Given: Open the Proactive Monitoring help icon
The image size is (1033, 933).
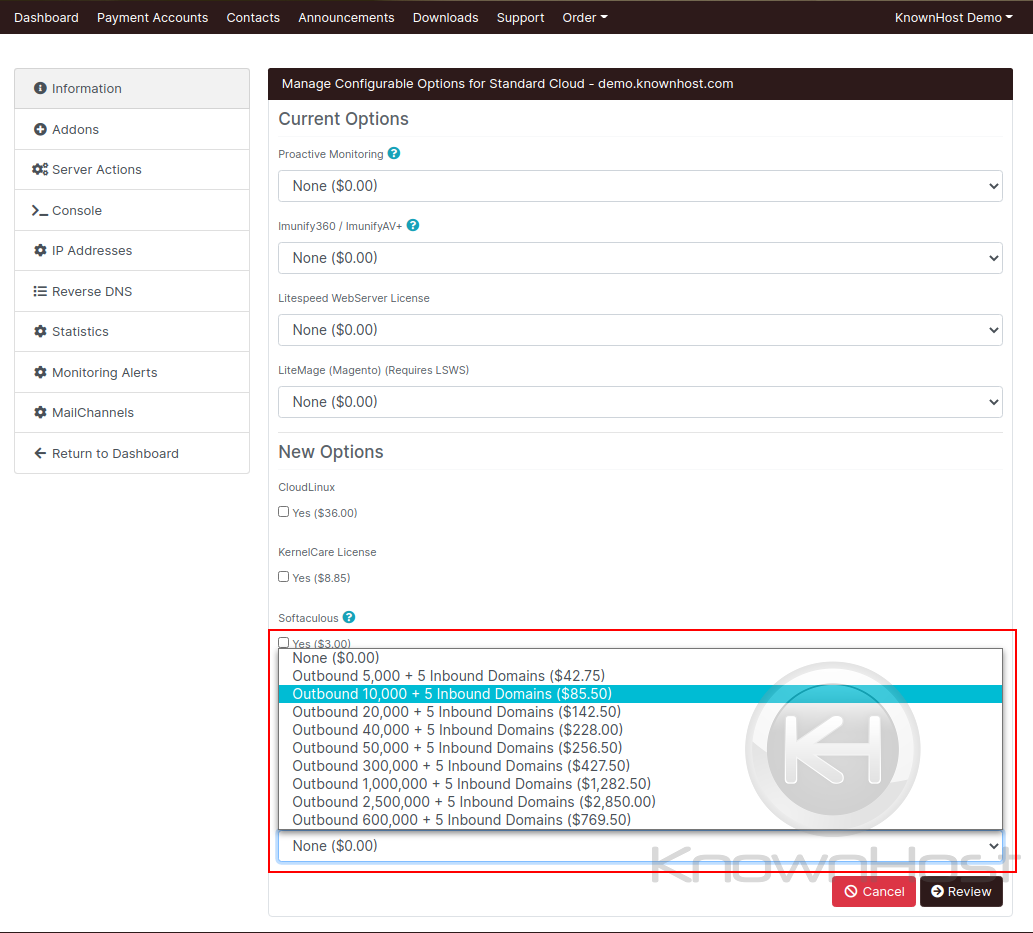Looking at the screenshot, I should 394,154.
